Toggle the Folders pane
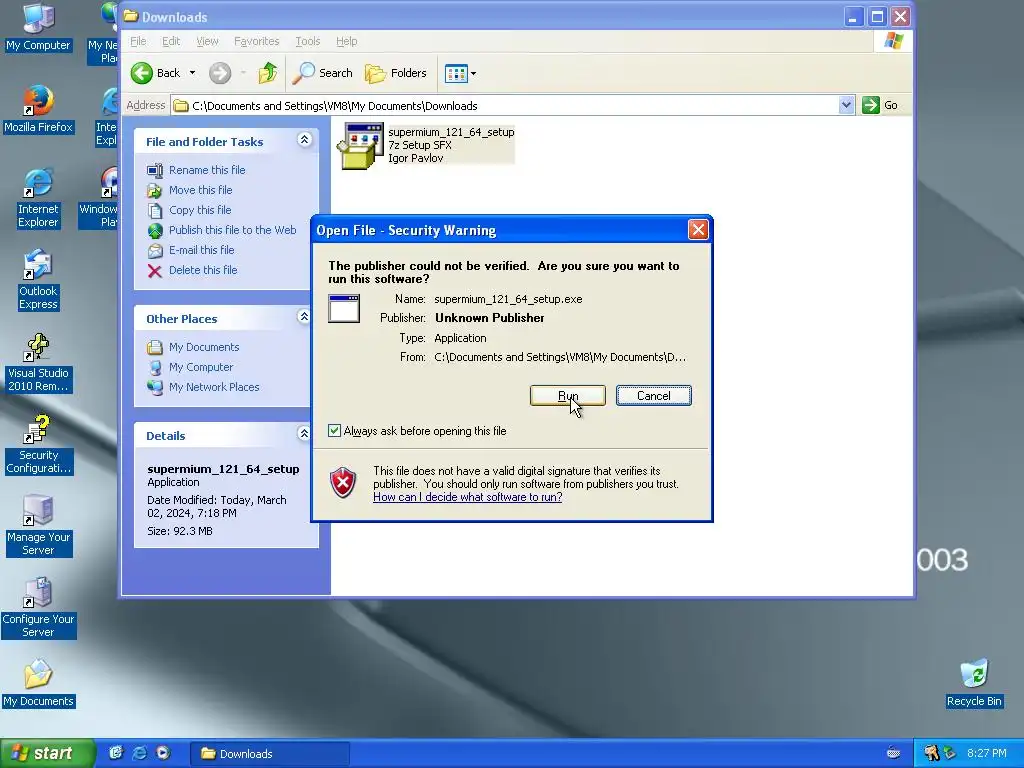1024x768 pixels. 396,73
